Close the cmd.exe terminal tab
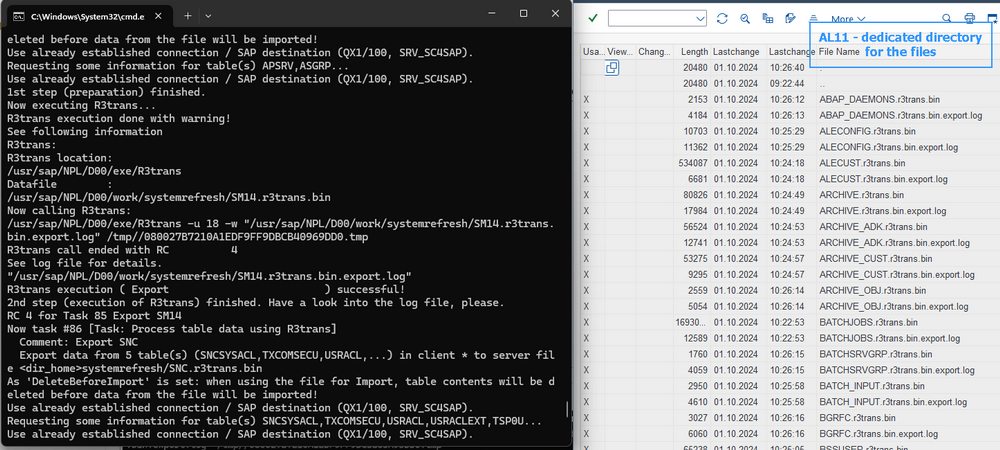The image size is (1000, 450). tap(158, 15)
